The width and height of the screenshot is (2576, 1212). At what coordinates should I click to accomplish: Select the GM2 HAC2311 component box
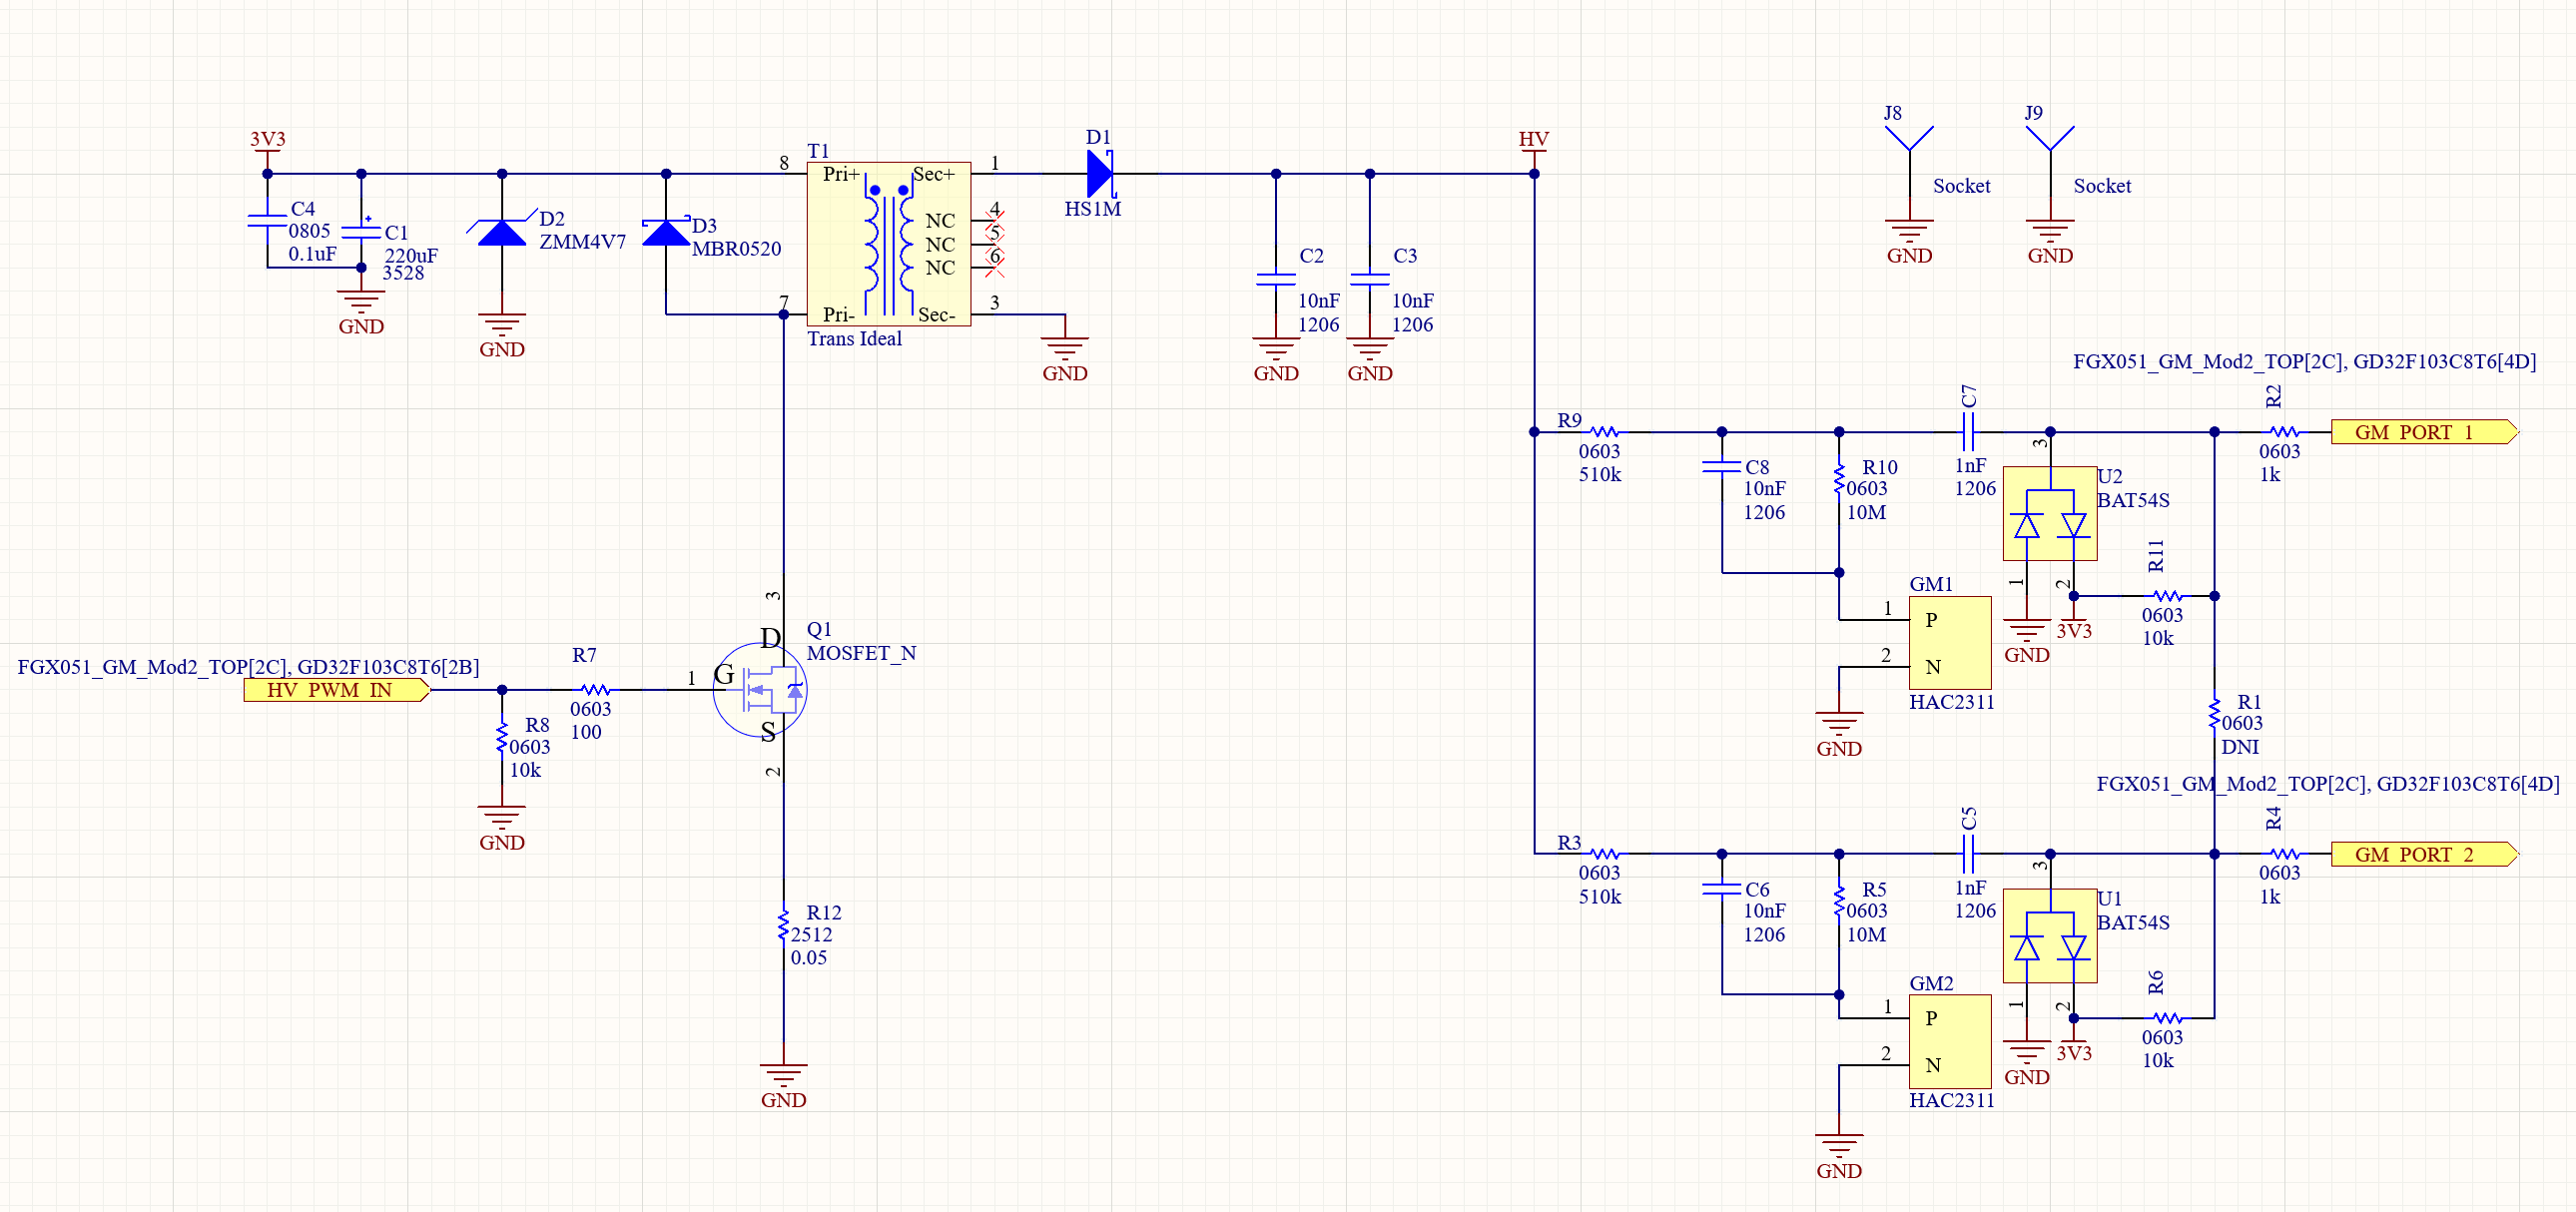click(1949, 1041)
